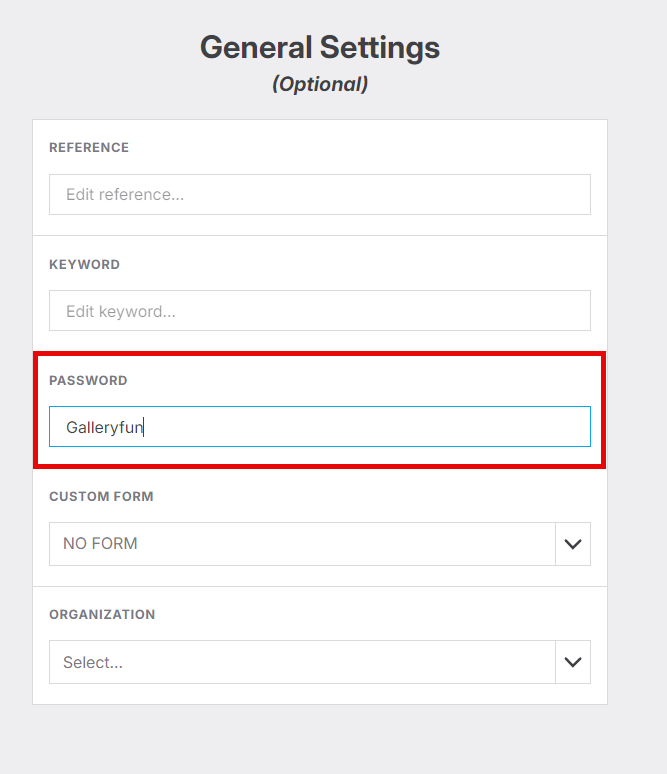This screenshot has width=667, height=774.
Task: Click the 'Edit reference...' placeholder text
Action: [x=125, y=195]
